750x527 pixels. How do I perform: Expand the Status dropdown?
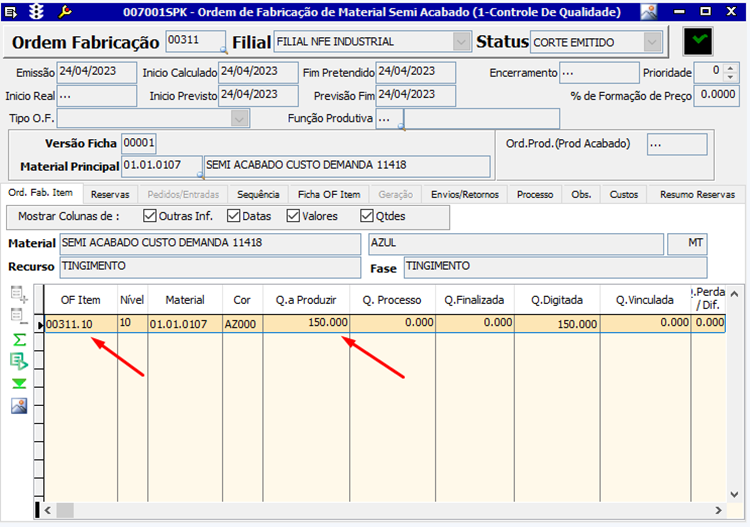652,42
